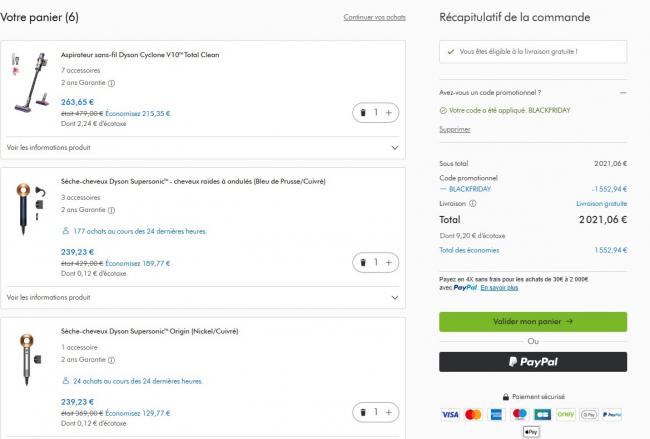This screenshot has width=650, height=439.
Task: Open the PayPal En savoir plus link
Action: click(x=499, y=288)
